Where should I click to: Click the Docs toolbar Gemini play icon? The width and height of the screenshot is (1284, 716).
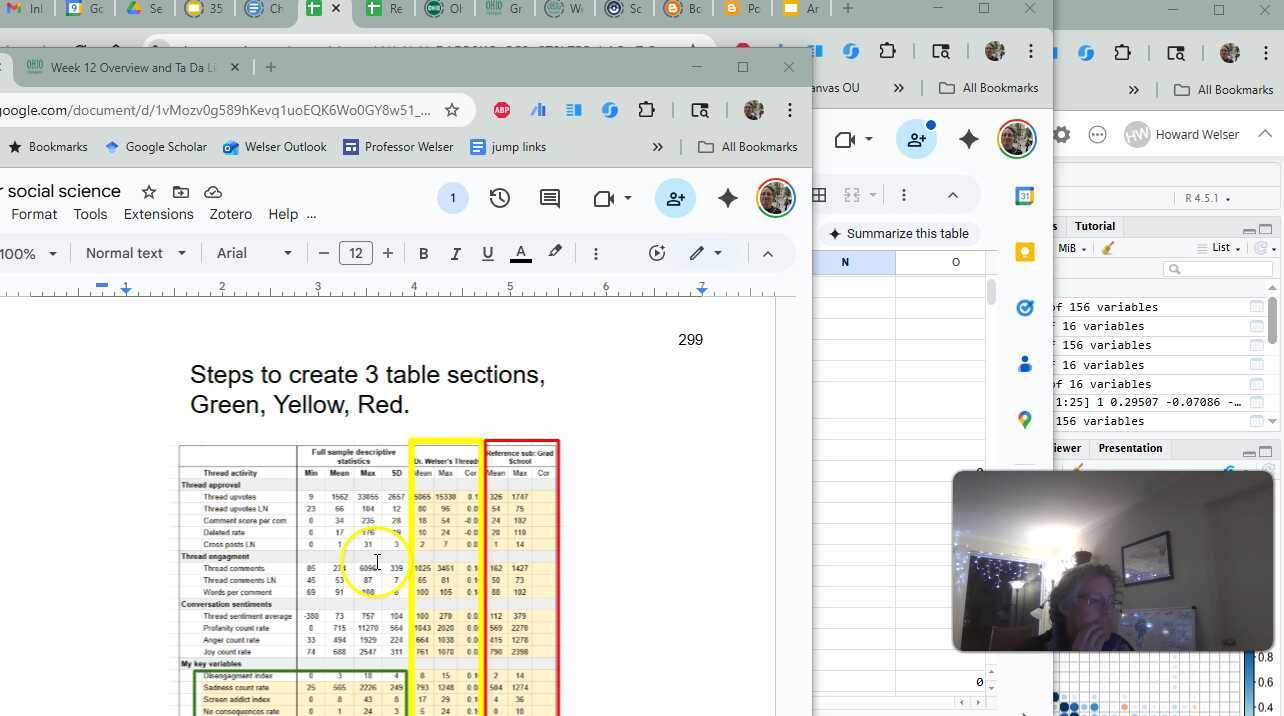tap(657, 254)
